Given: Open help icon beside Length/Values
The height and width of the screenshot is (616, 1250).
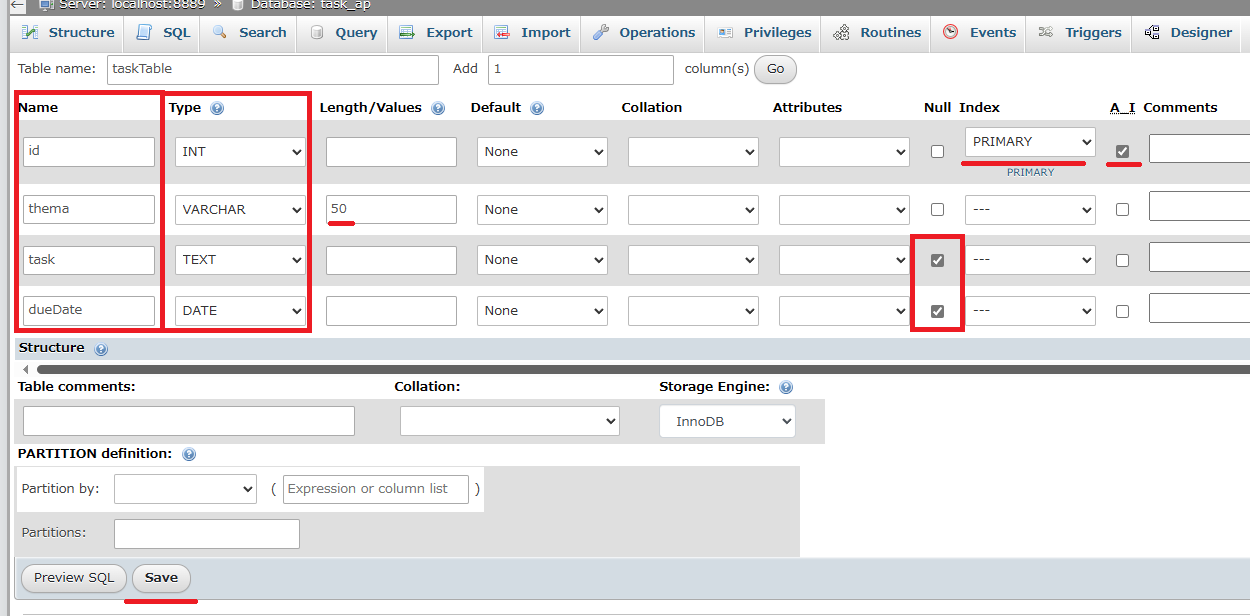Looking at the screenshot, I should tap(437, 108).
